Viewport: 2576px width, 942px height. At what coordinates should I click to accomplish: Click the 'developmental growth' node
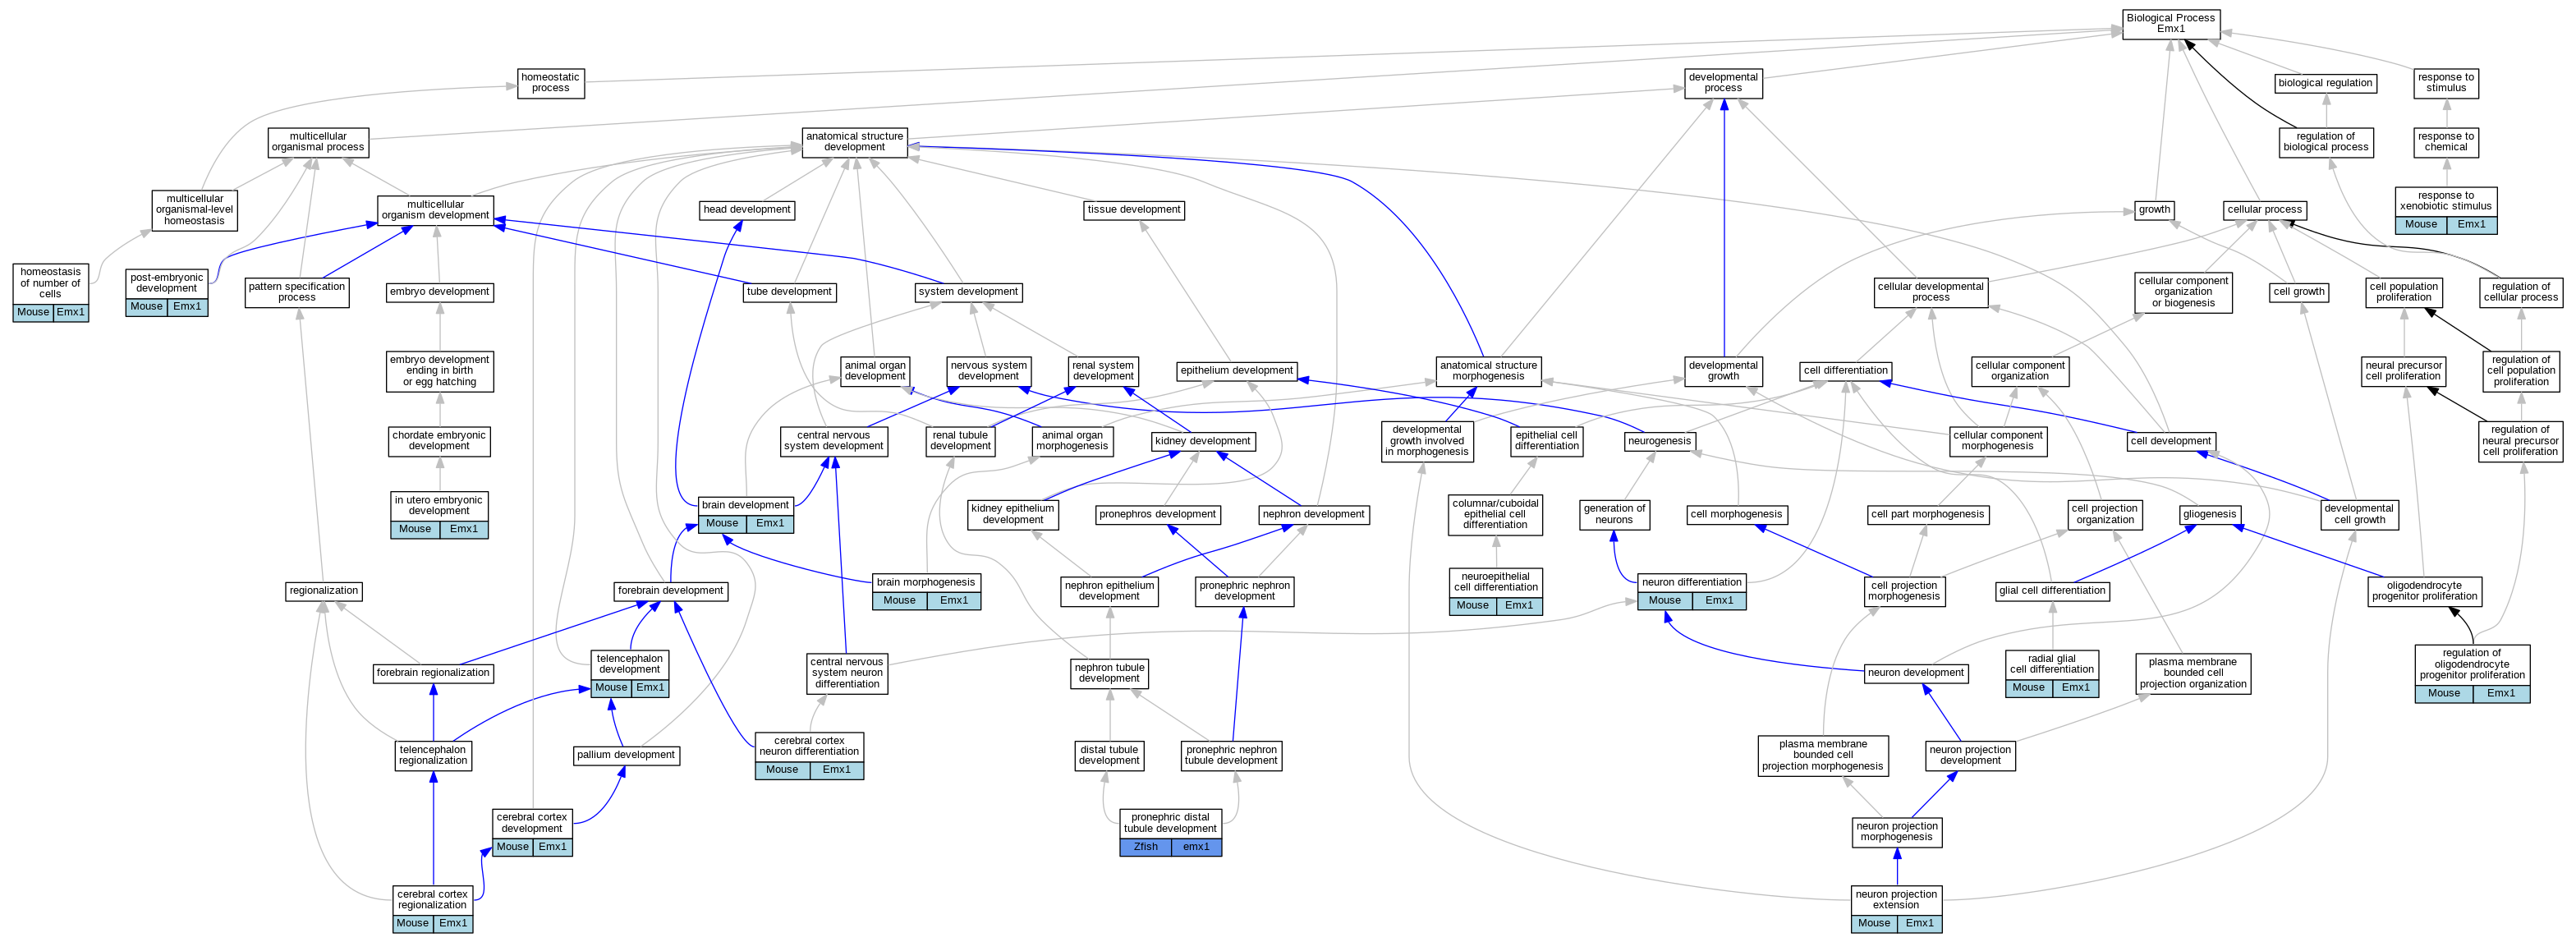click(x=1723, y=371)
